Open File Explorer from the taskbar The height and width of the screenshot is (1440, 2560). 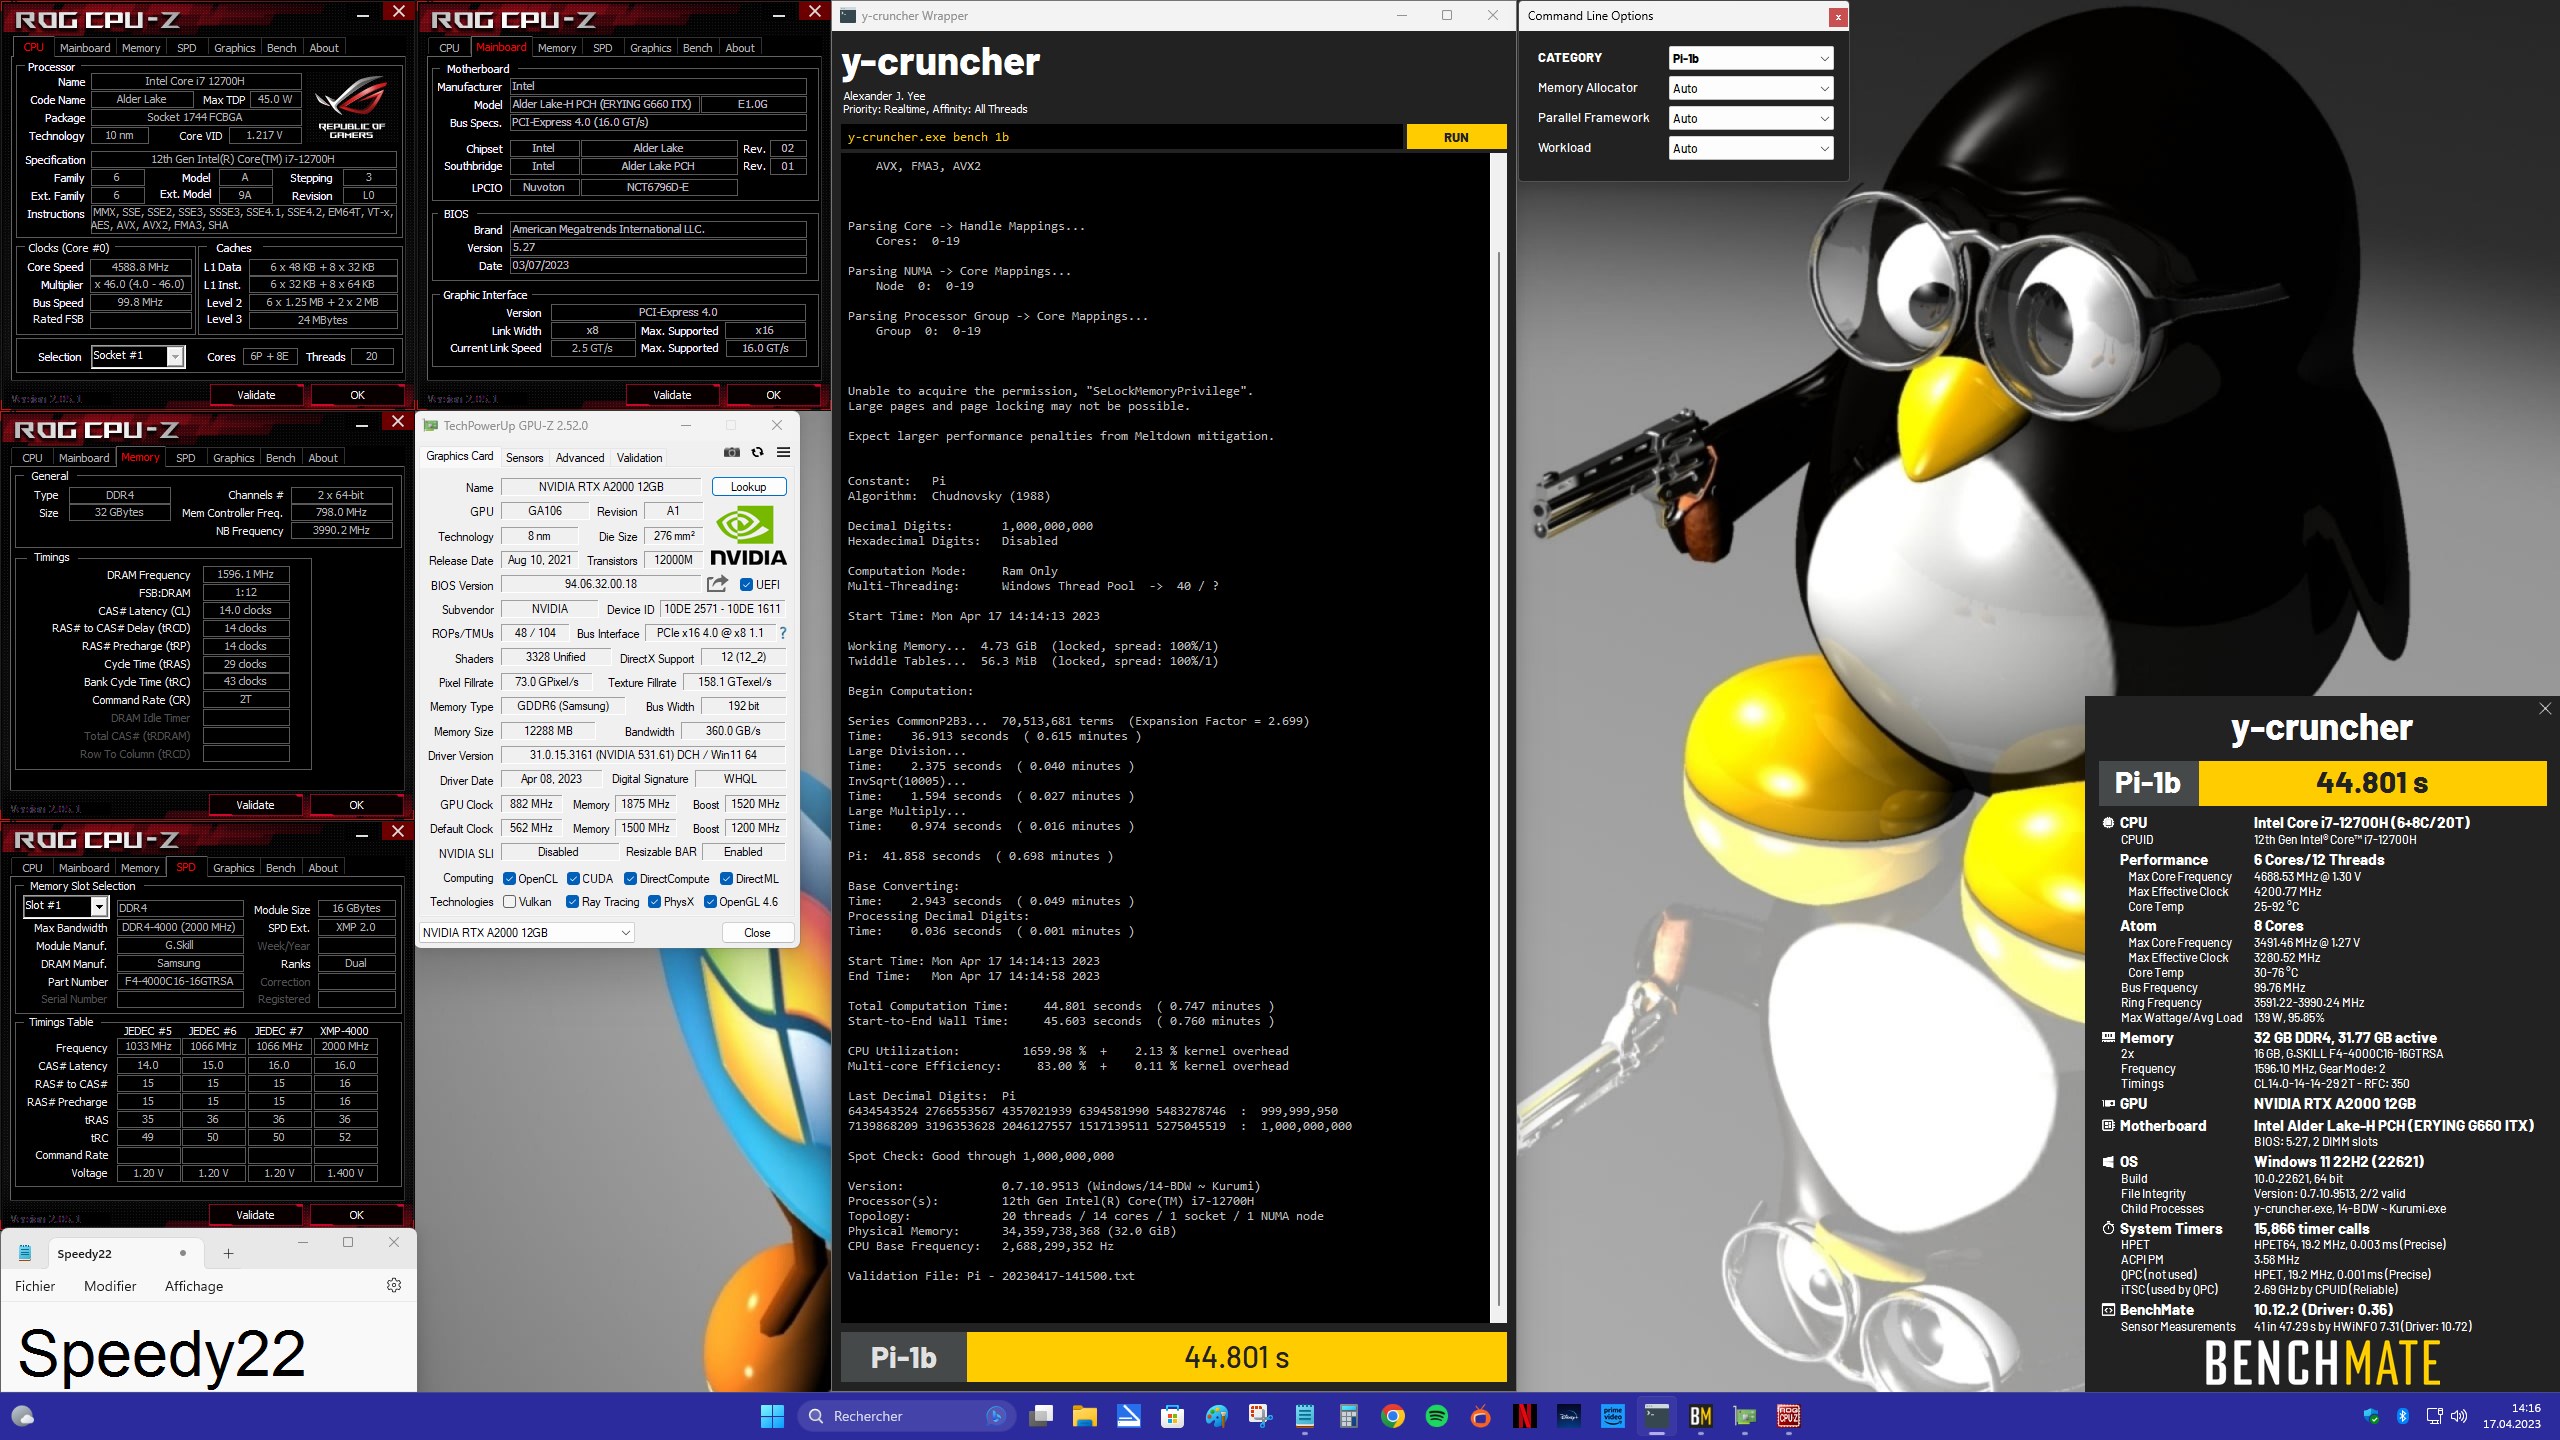point(1085,1416)
